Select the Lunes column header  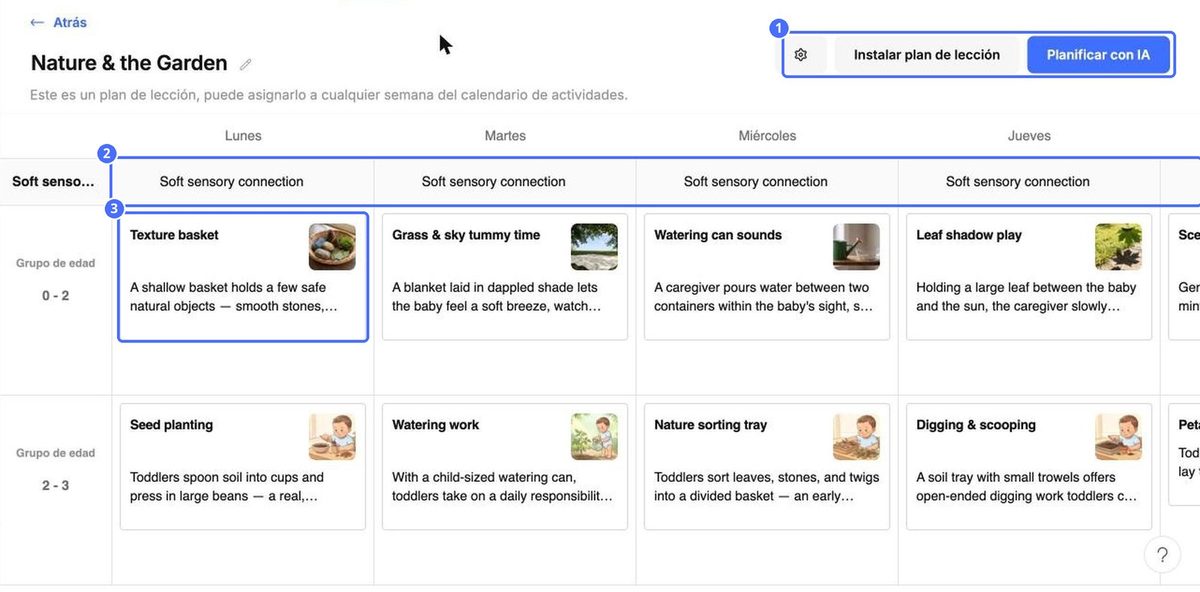tap(243, 136)
